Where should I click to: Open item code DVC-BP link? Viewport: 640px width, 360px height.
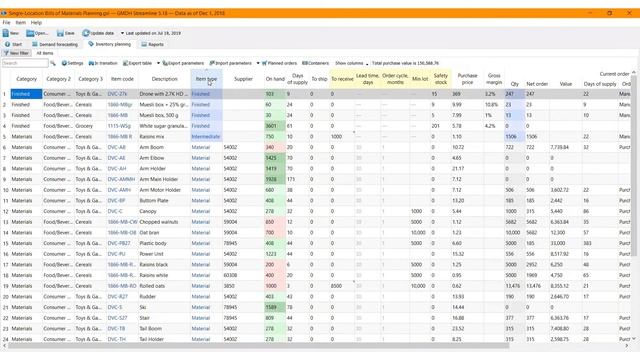click(x=116, y=201)
